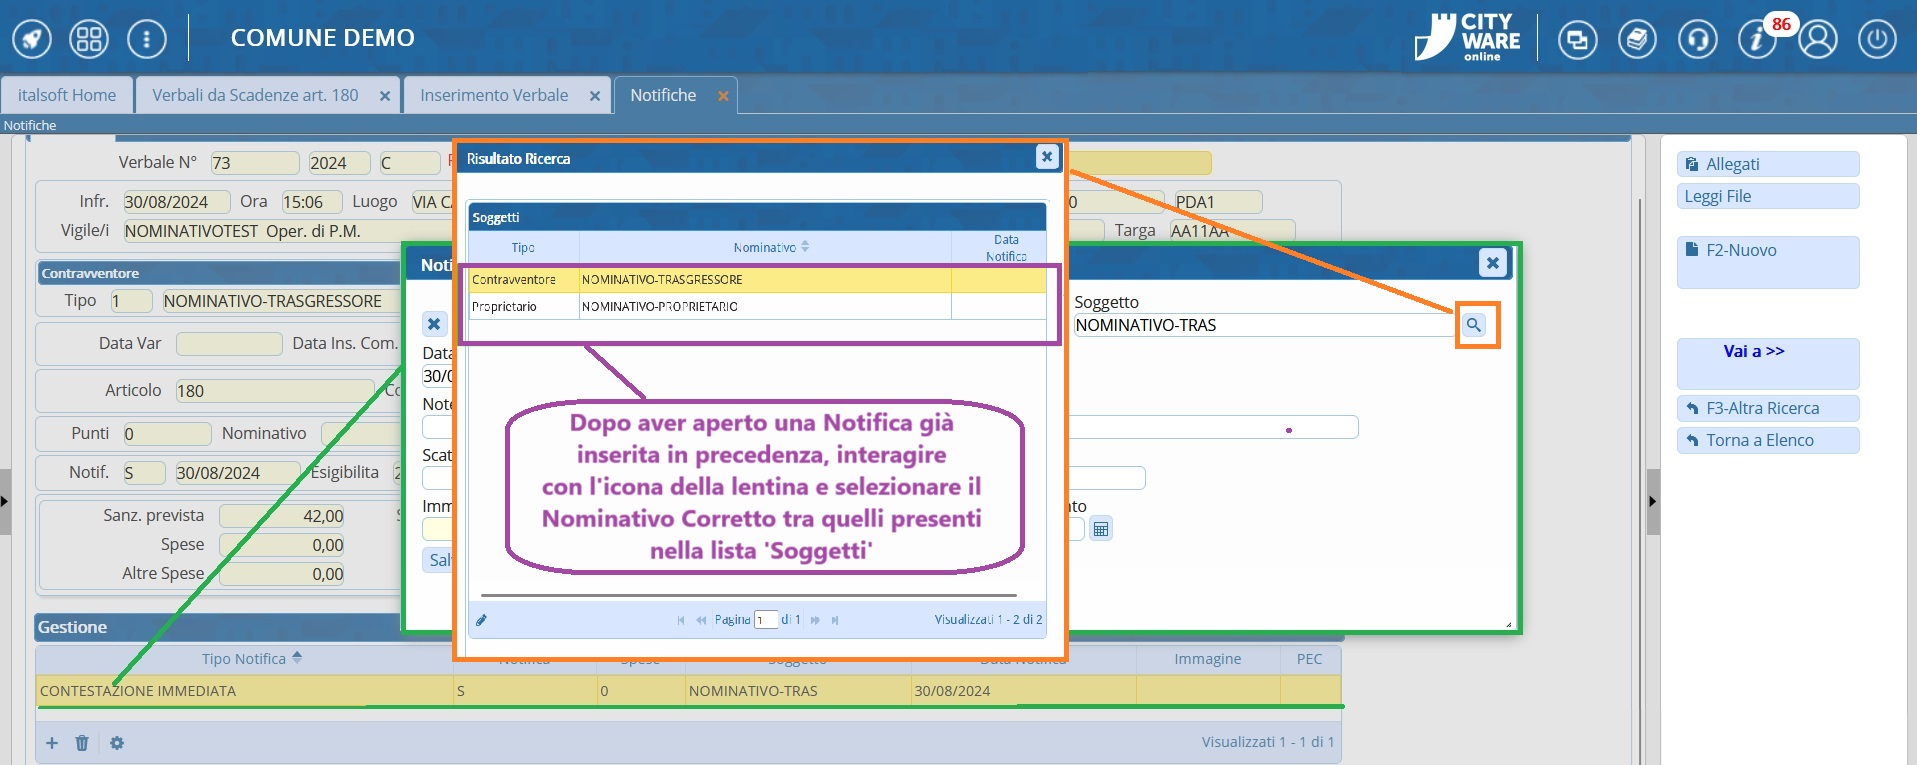Viewport: 1917px width, 765px height.
Task: Open the calendar date picker icon
Action: coord(1100,529)
